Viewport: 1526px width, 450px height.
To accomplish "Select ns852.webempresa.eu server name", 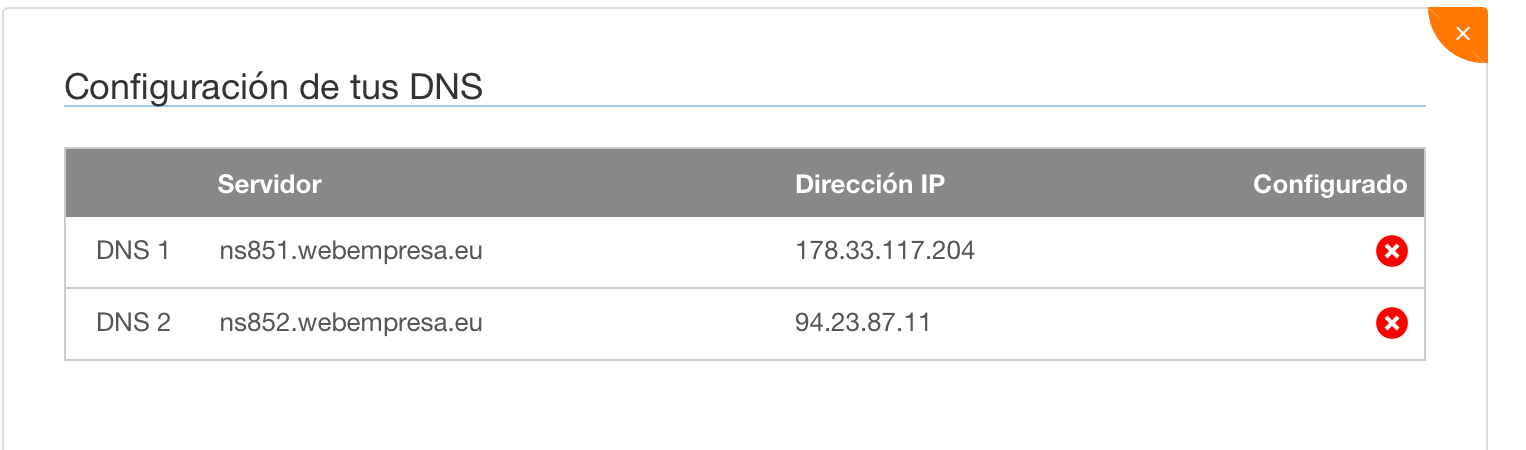I will (x=351, y=323).
